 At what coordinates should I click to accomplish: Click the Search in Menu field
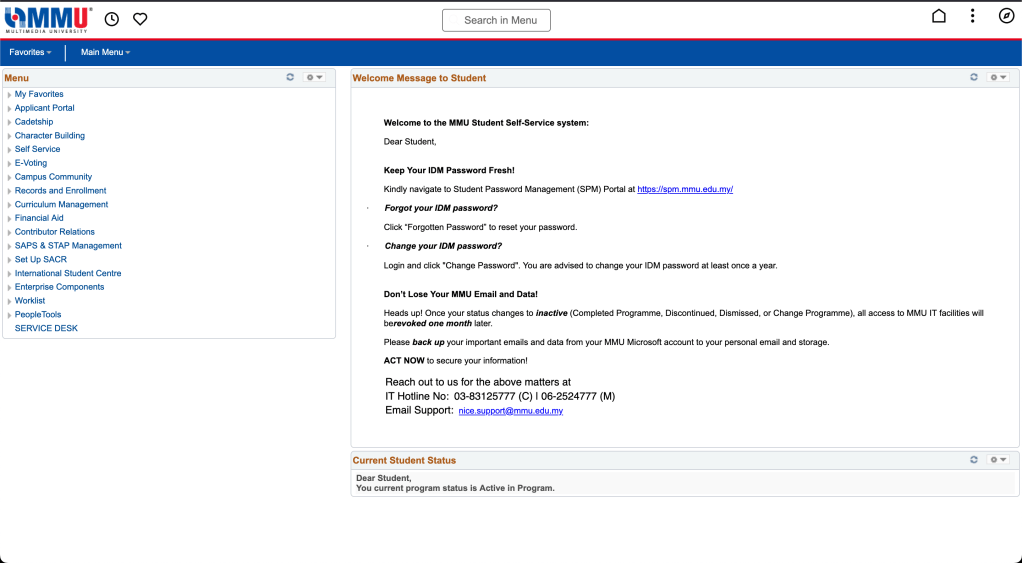coord(496,20)
